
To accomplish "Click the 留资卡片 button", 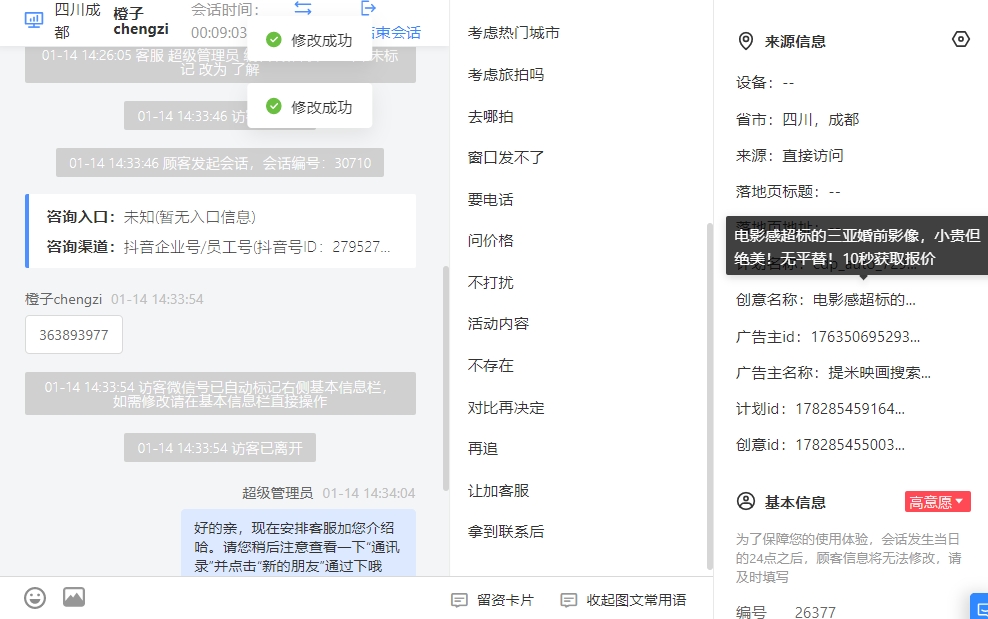I will pyautogui.click(x=493, y=600).
